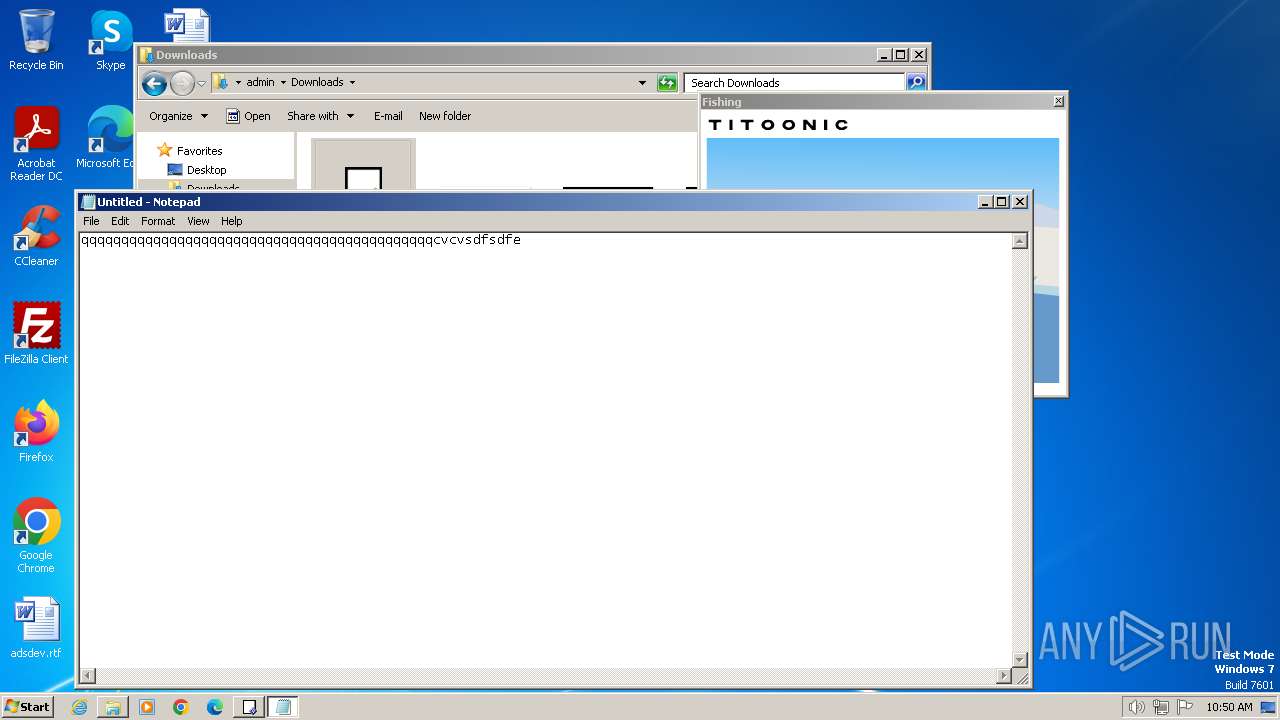The height and width of the screenshot is (720, 1280).
Task: Open the Notepad File menu
Action: [x=91, y=221]
